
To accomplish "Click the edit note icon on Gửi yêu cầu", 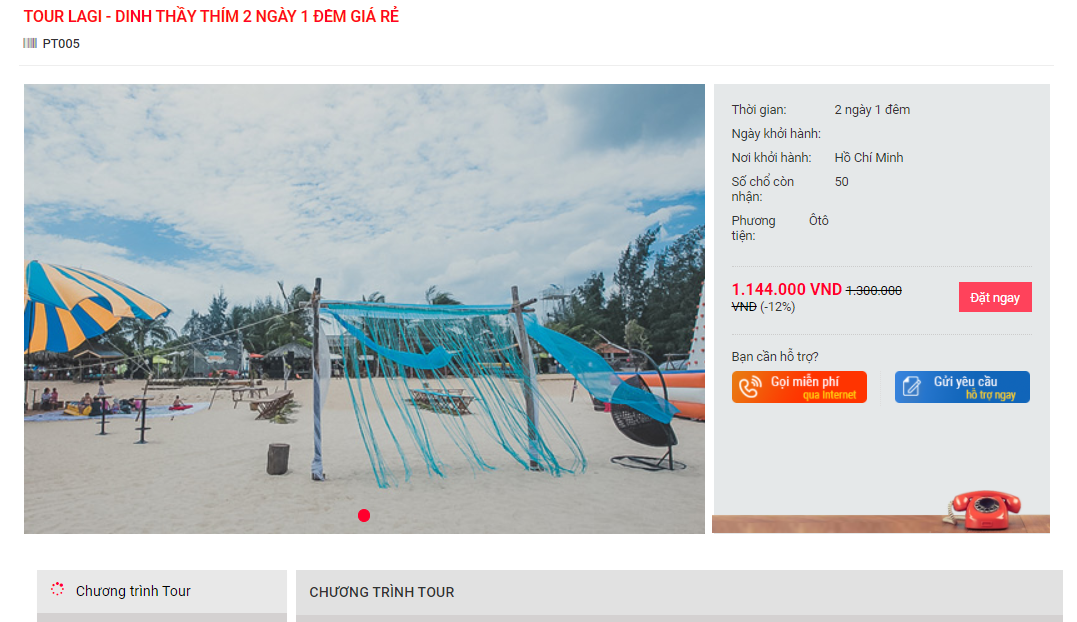I will pos(911,387).
